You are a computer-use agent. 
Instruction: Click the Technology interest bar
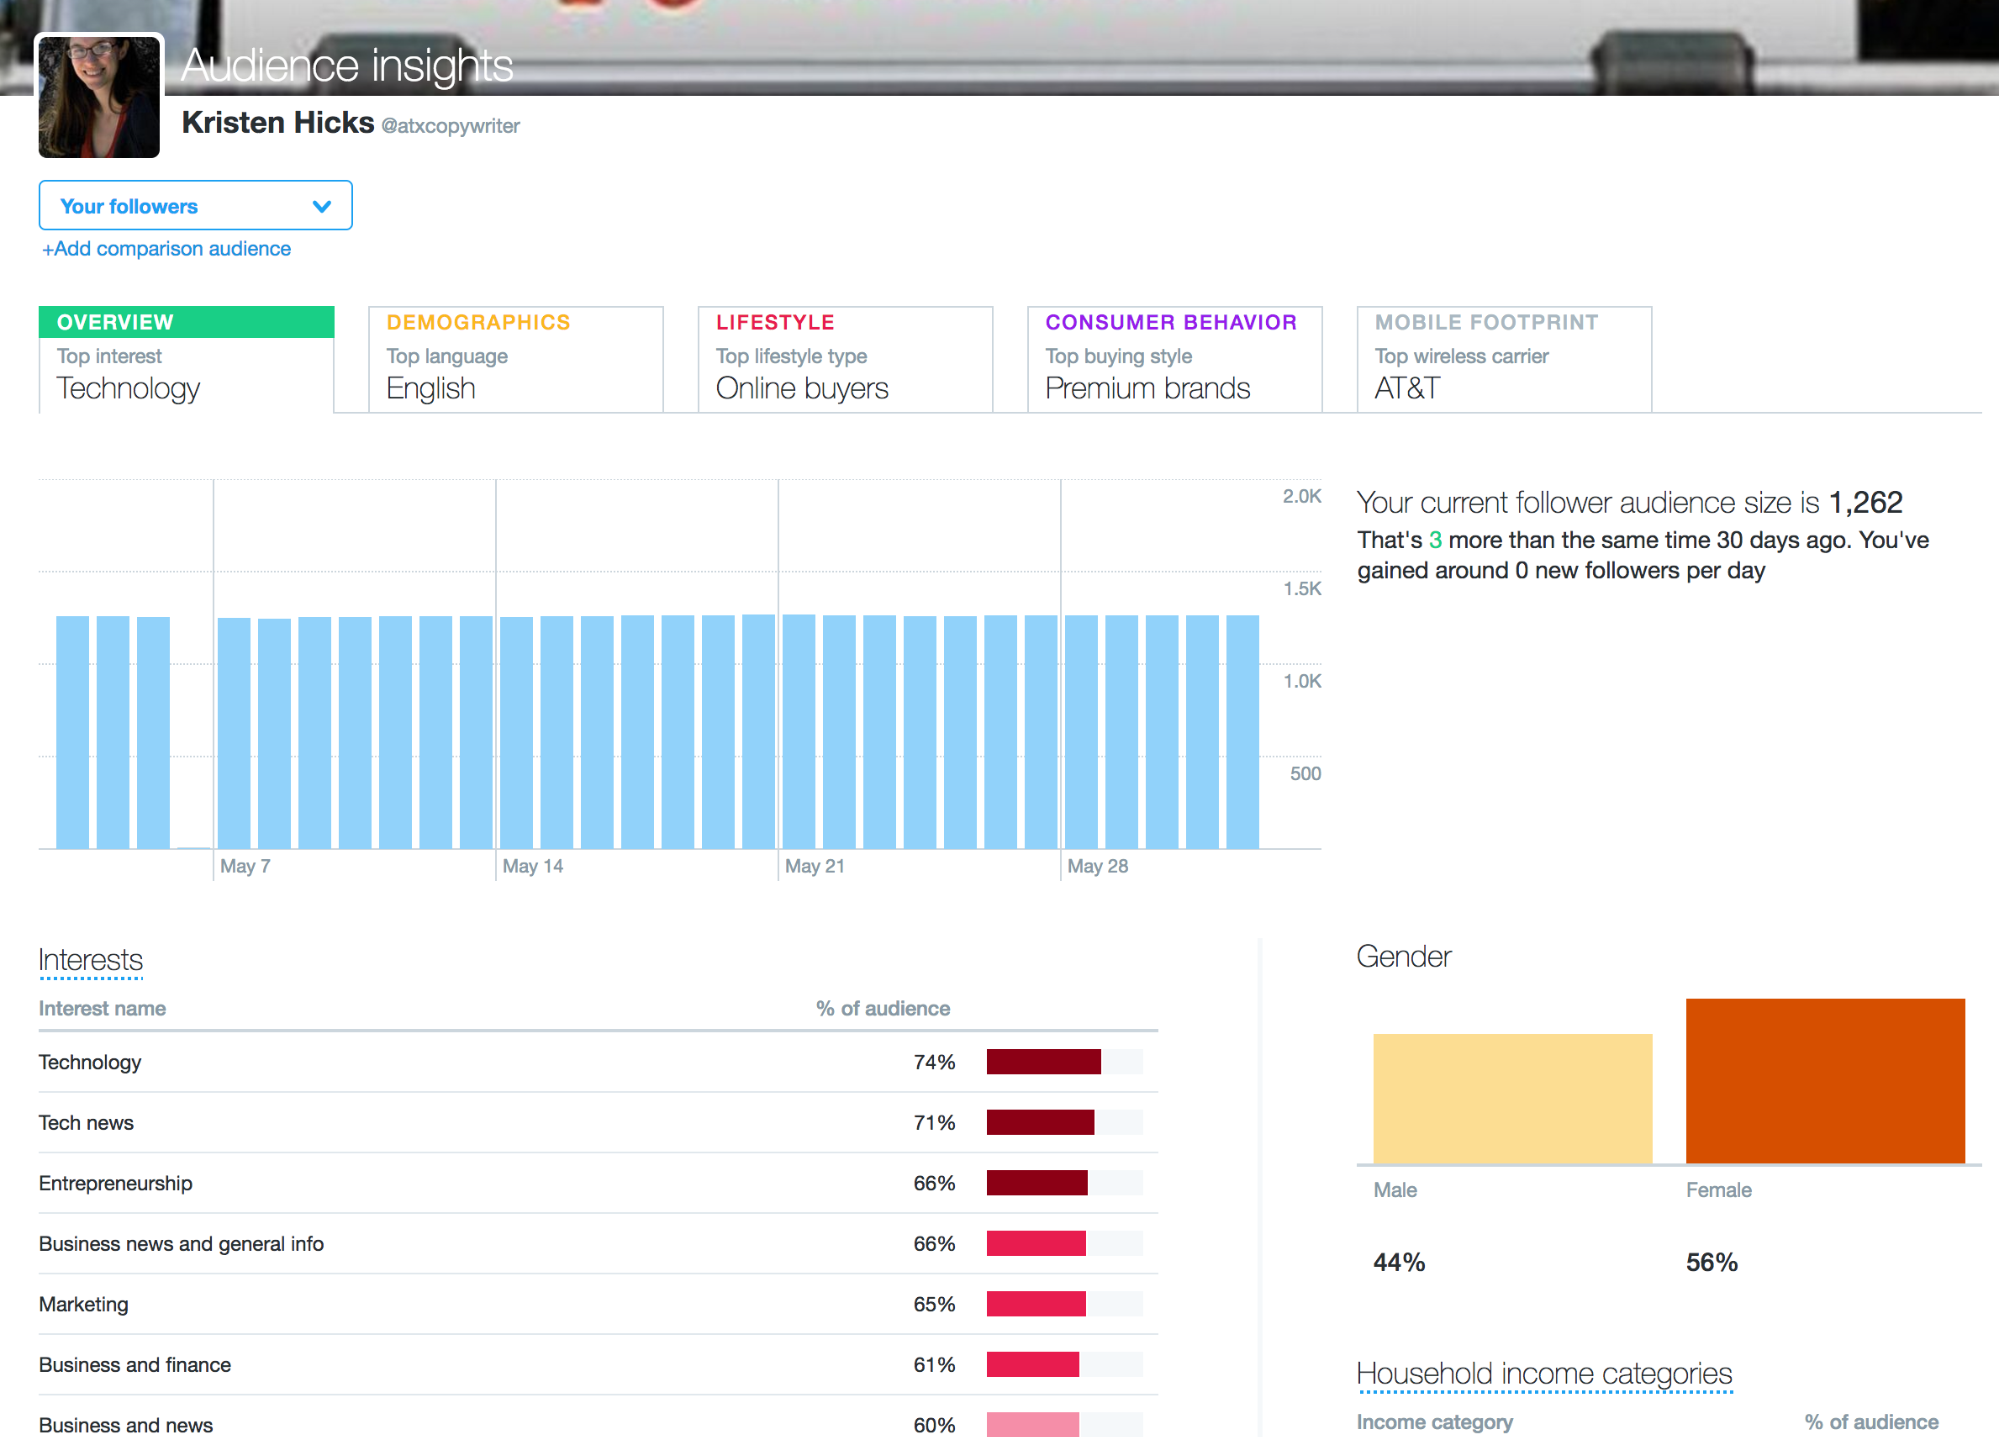[x=1042, y=1062]
